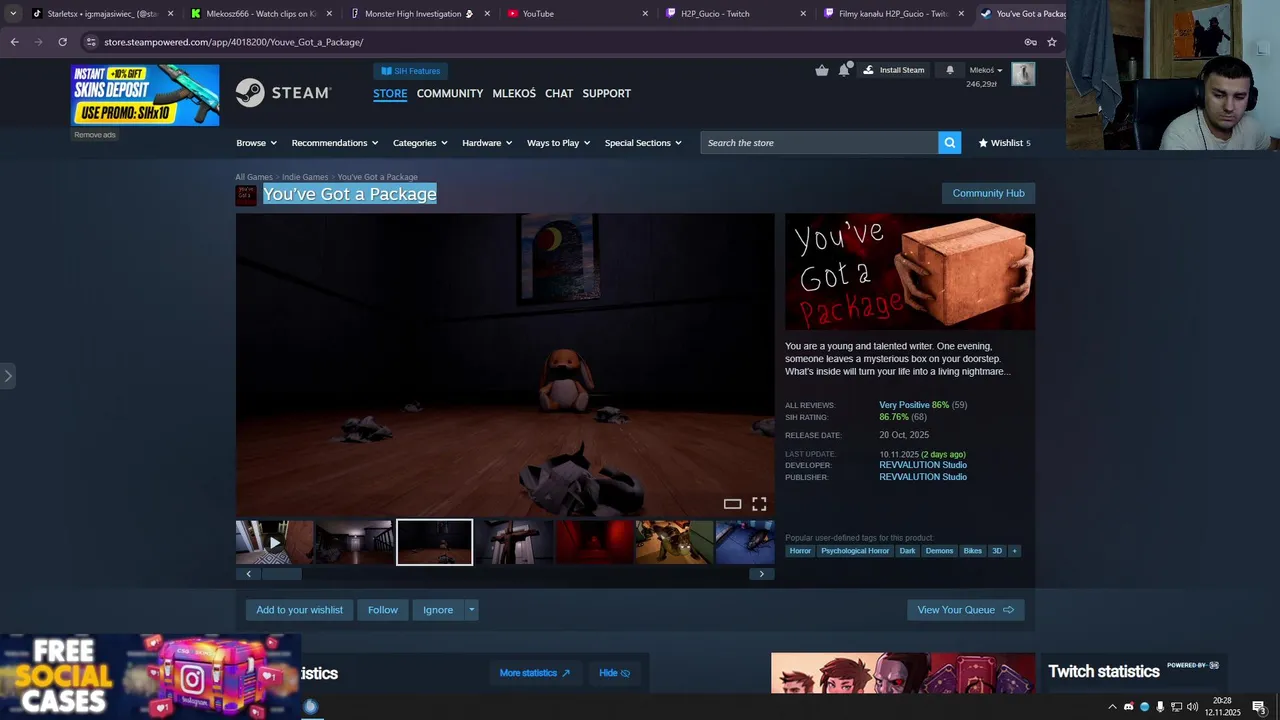Screen dimensions: 1280x720
Task: Open the Indie Games breadcrumb
Action: click(305, 177)
